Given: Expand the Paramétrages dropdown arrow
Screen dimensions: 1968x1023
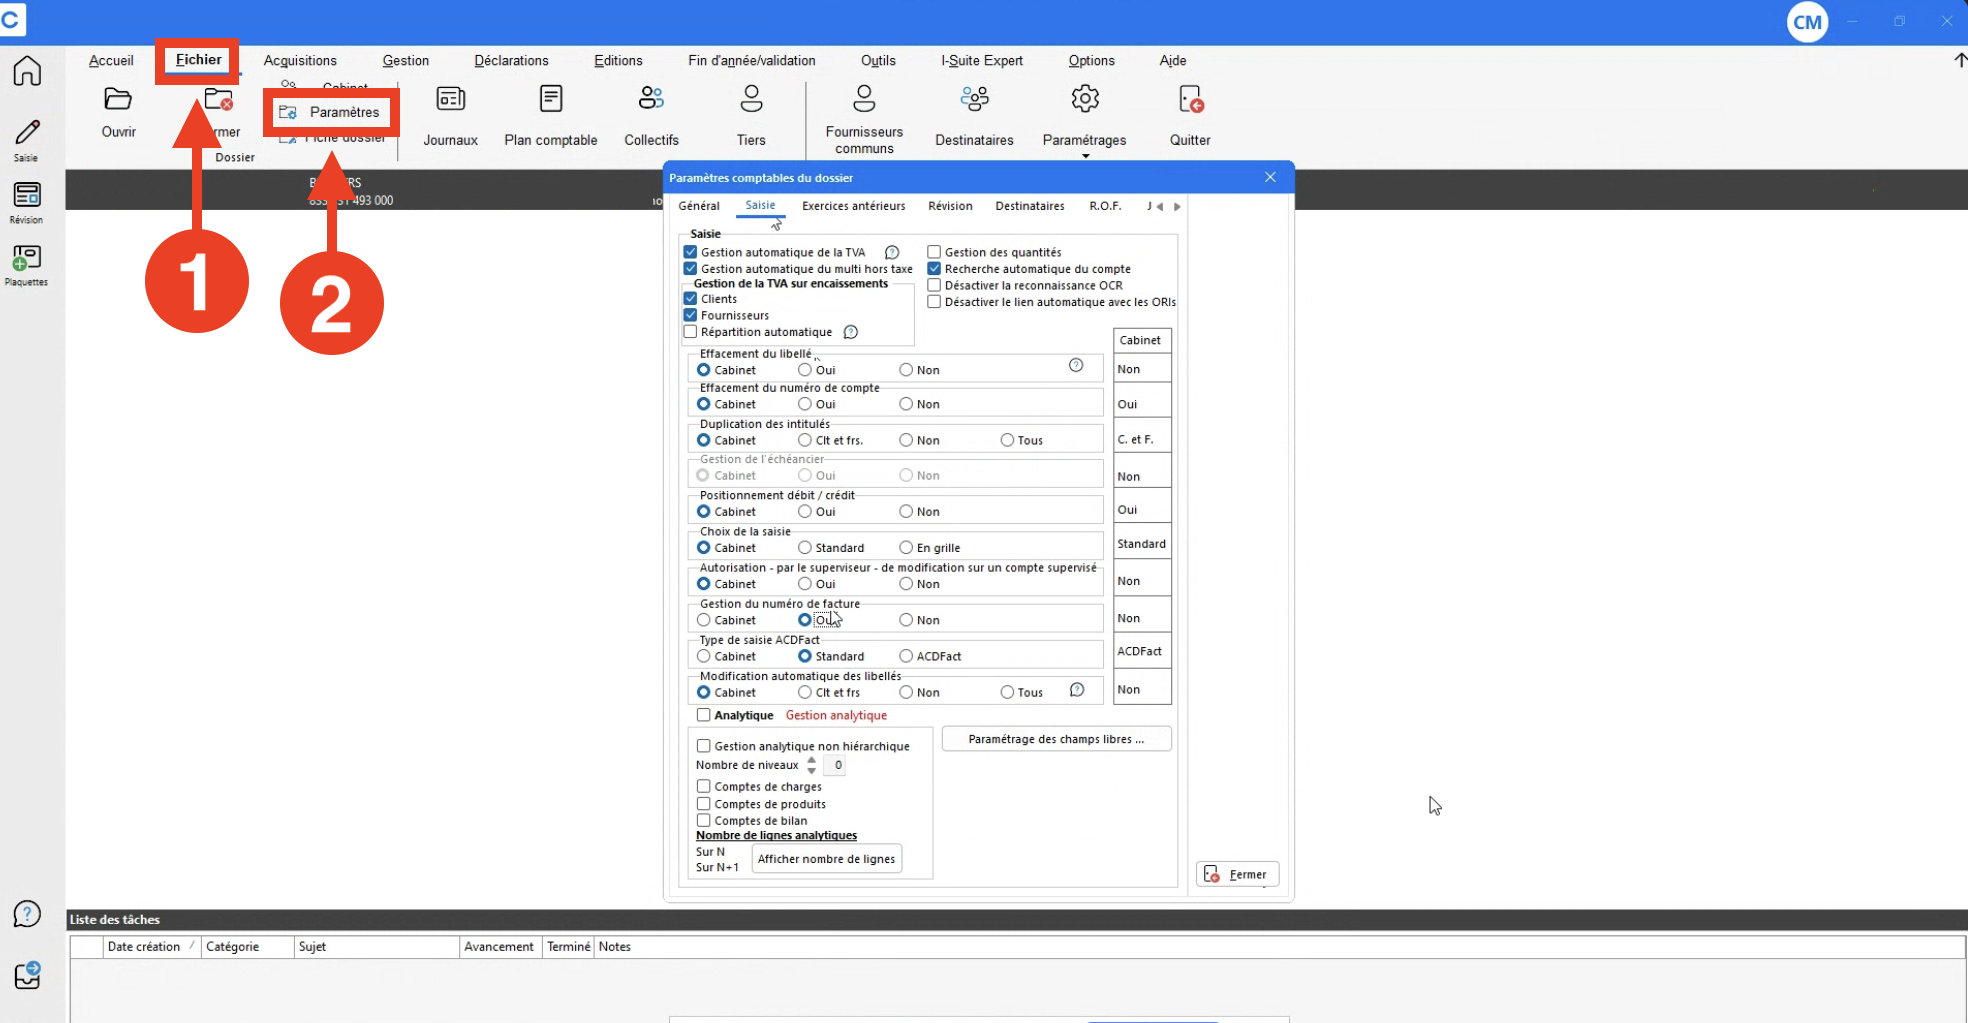Looking at the screenshot, I should [x=1085, y=156].
